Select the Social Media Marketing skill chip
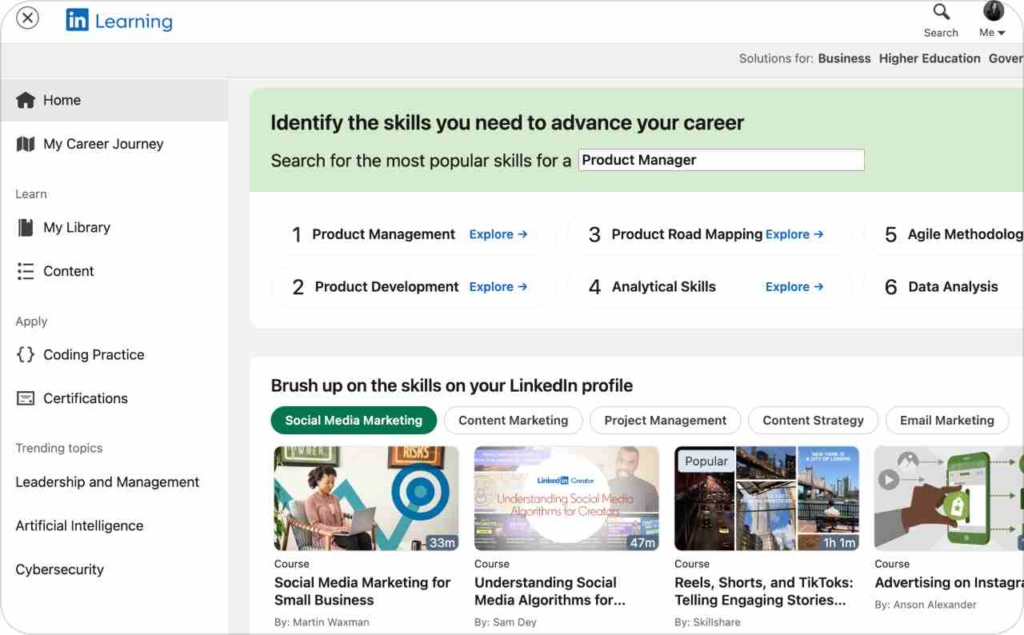The image size is (1024, 635). click(353, 420)
